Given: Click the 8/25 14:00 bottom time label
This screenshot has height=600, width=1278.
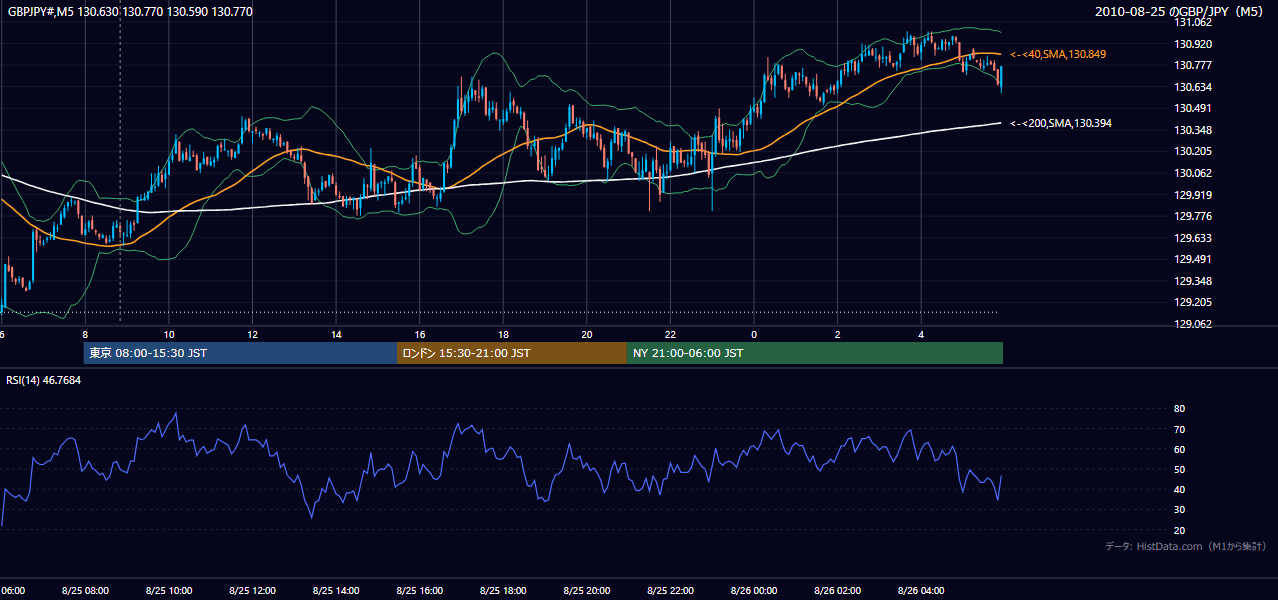Looking at the screenshot, I should coord(336,590).
